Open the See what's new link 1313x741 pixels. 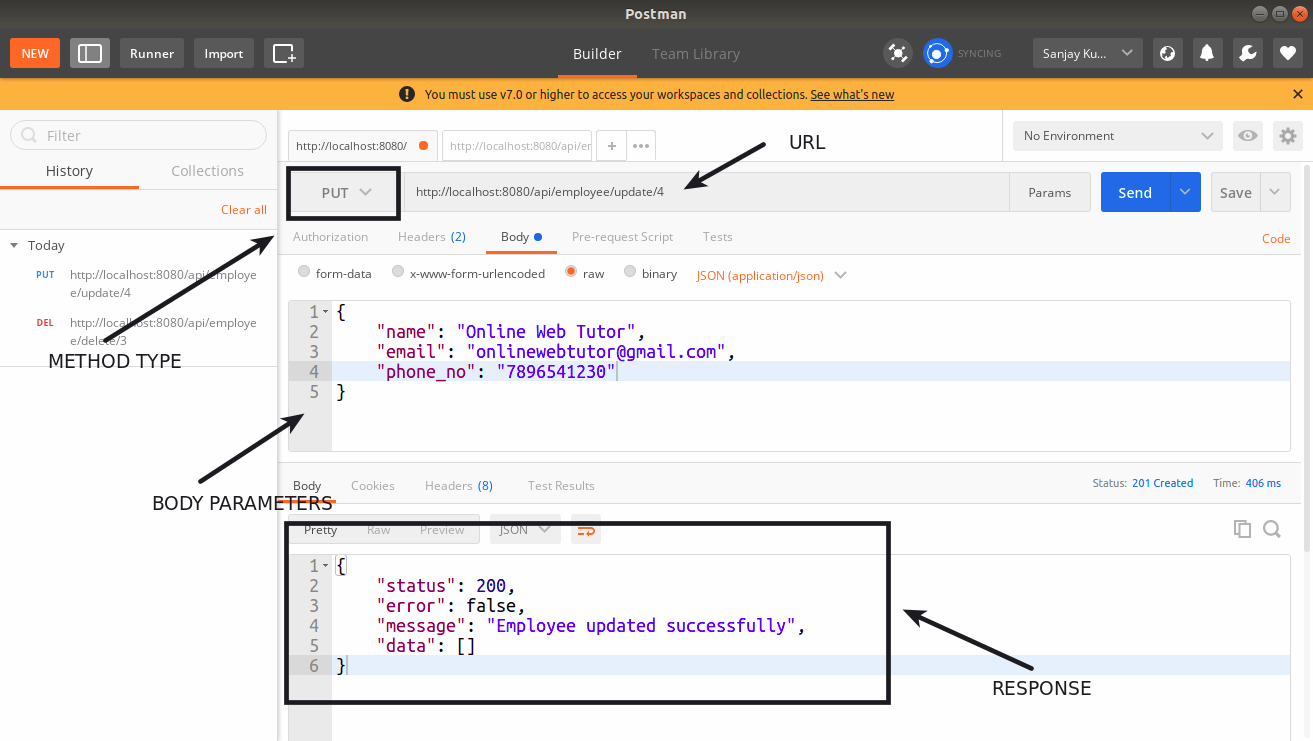click(x=852, y=93)
